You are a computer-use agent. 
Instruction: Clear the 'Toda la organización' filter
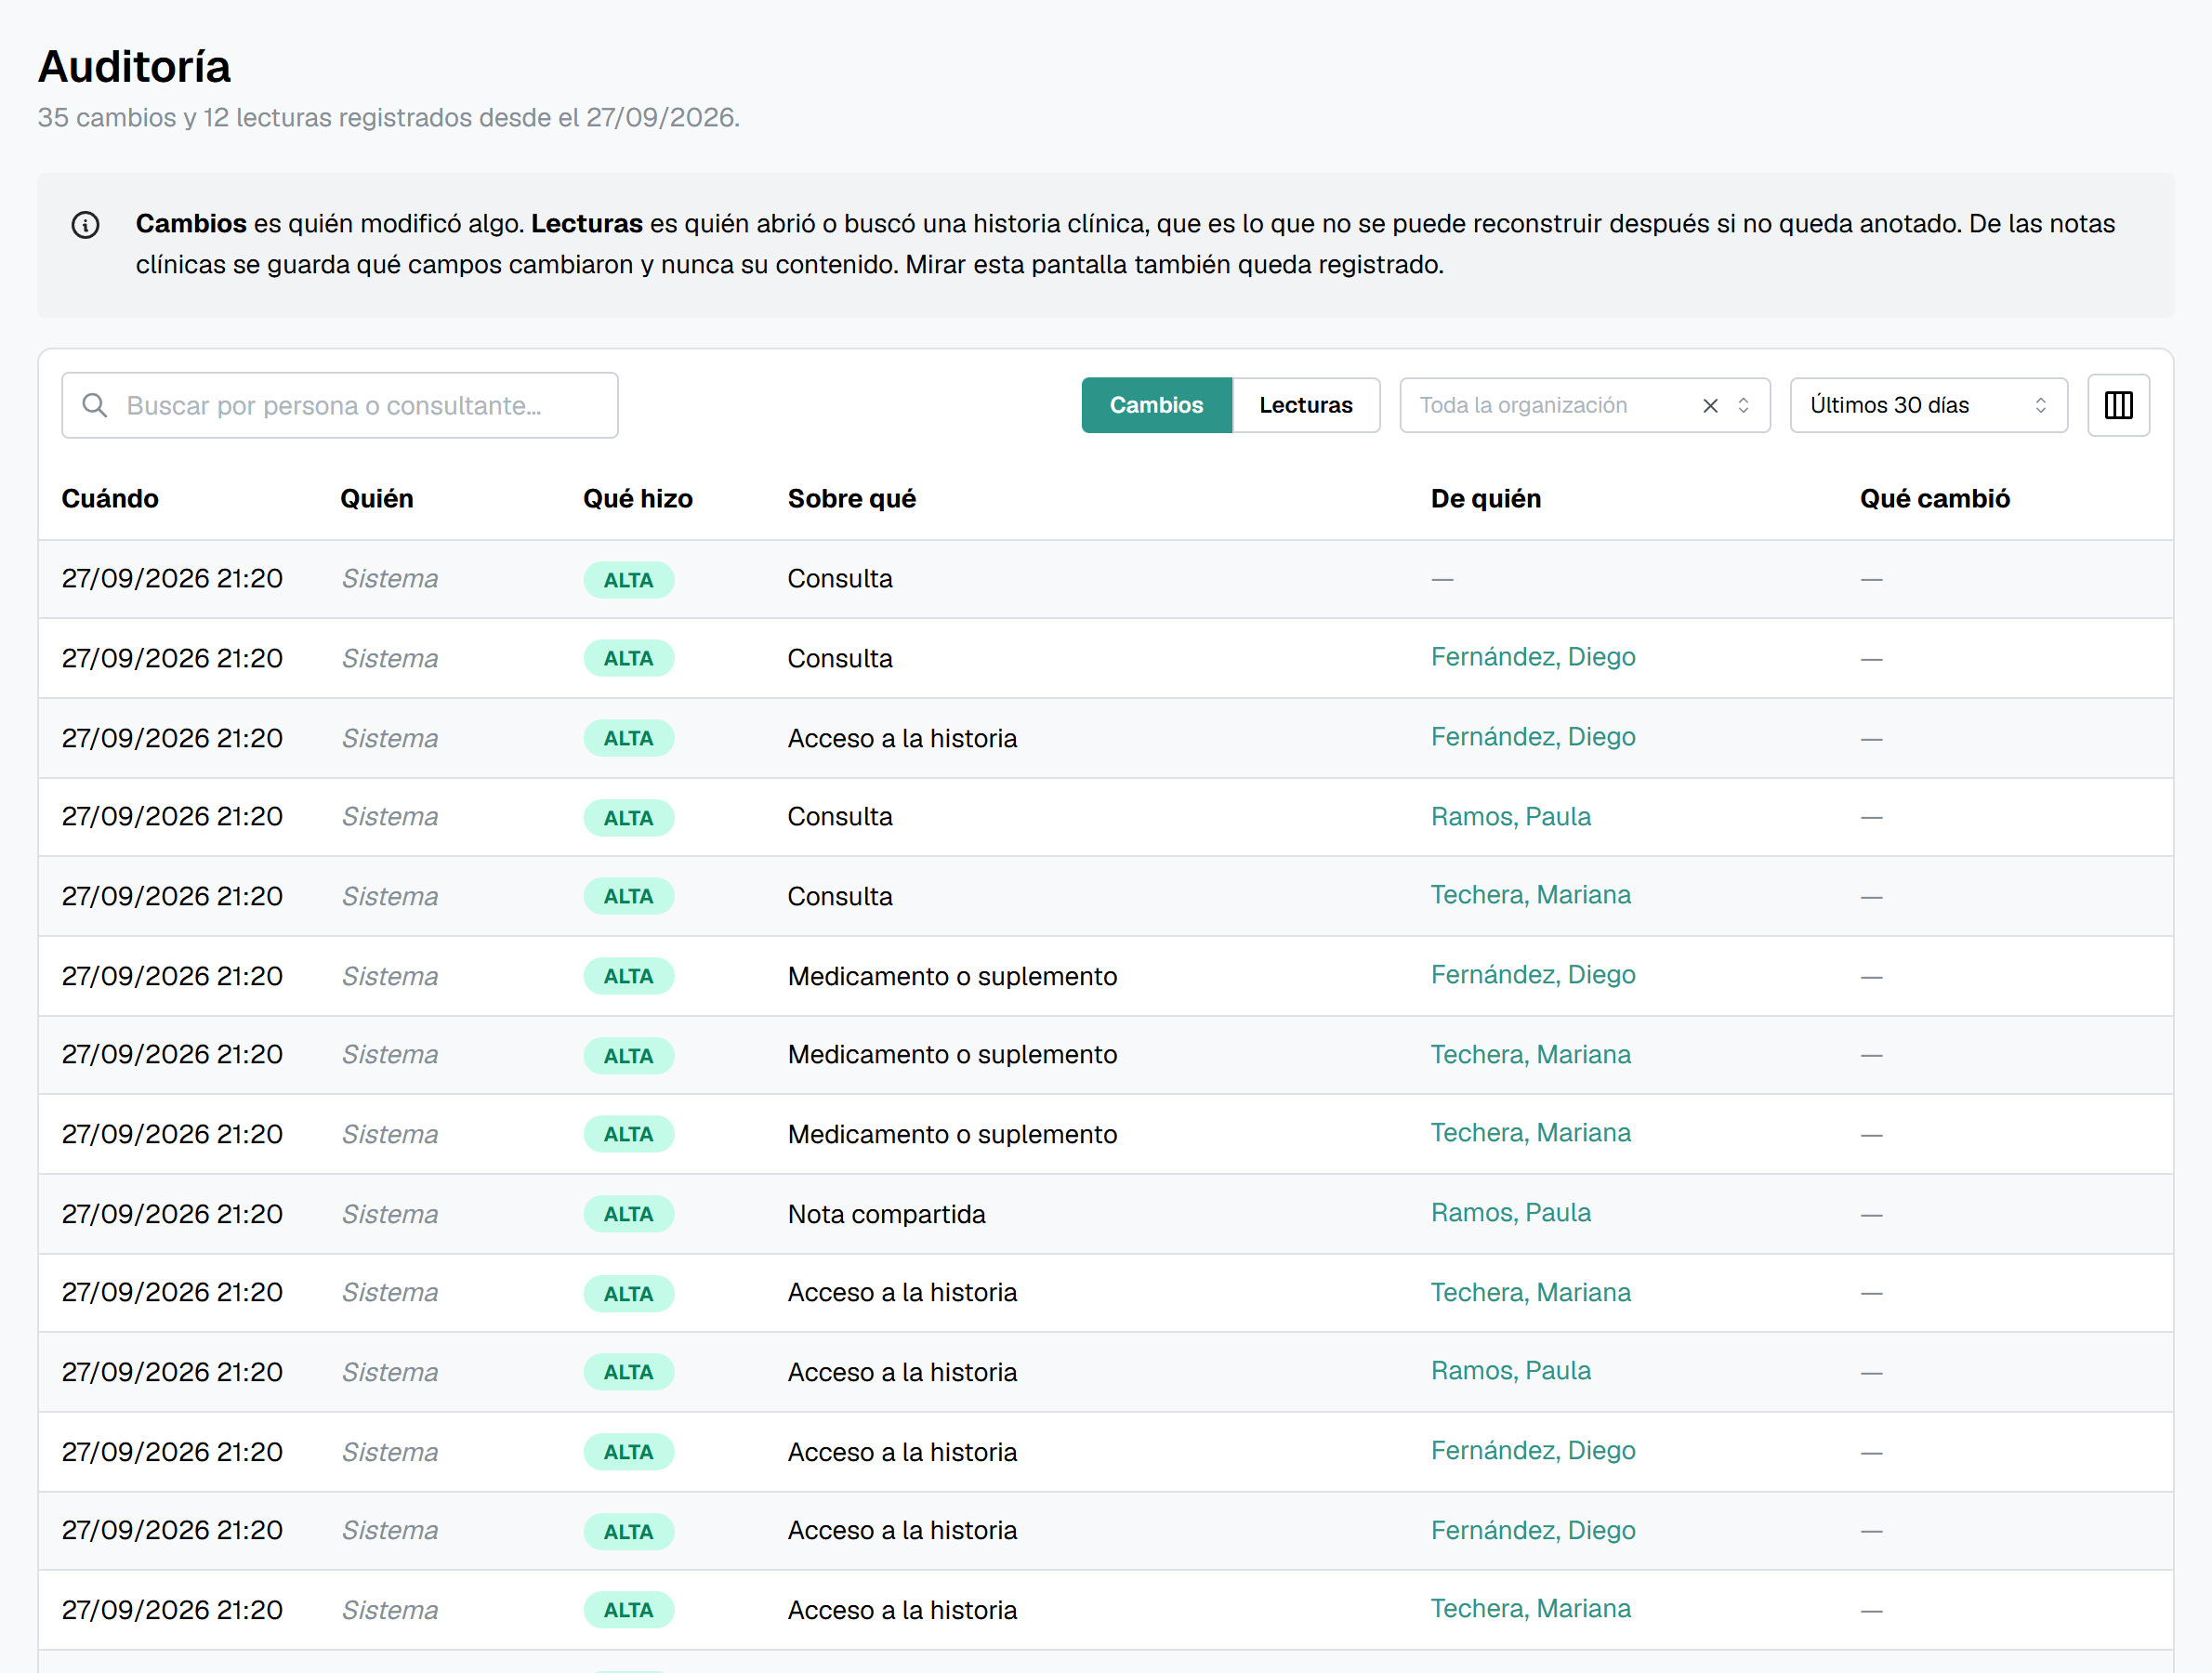[x=1710, y=405]
